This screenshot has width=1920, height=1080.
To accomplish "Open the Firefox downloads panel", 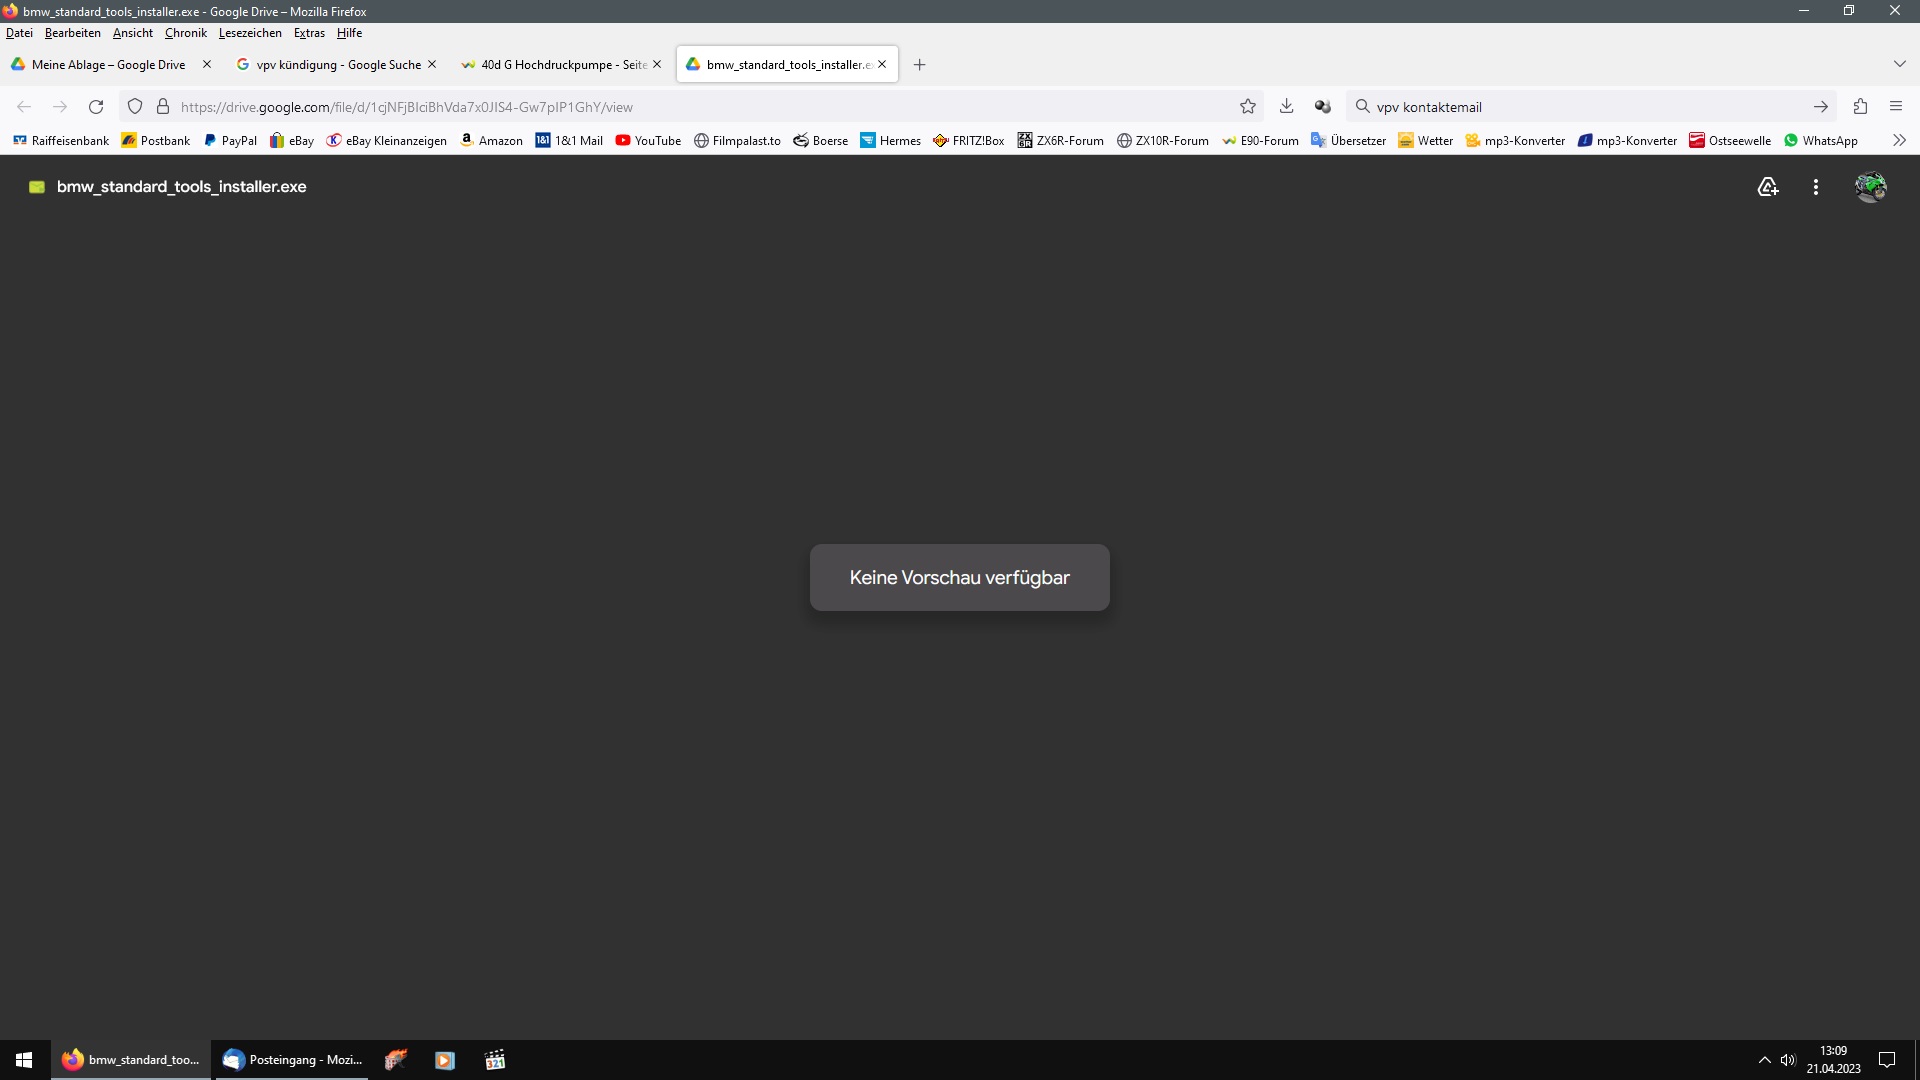I will click(x=1287, y=107).
